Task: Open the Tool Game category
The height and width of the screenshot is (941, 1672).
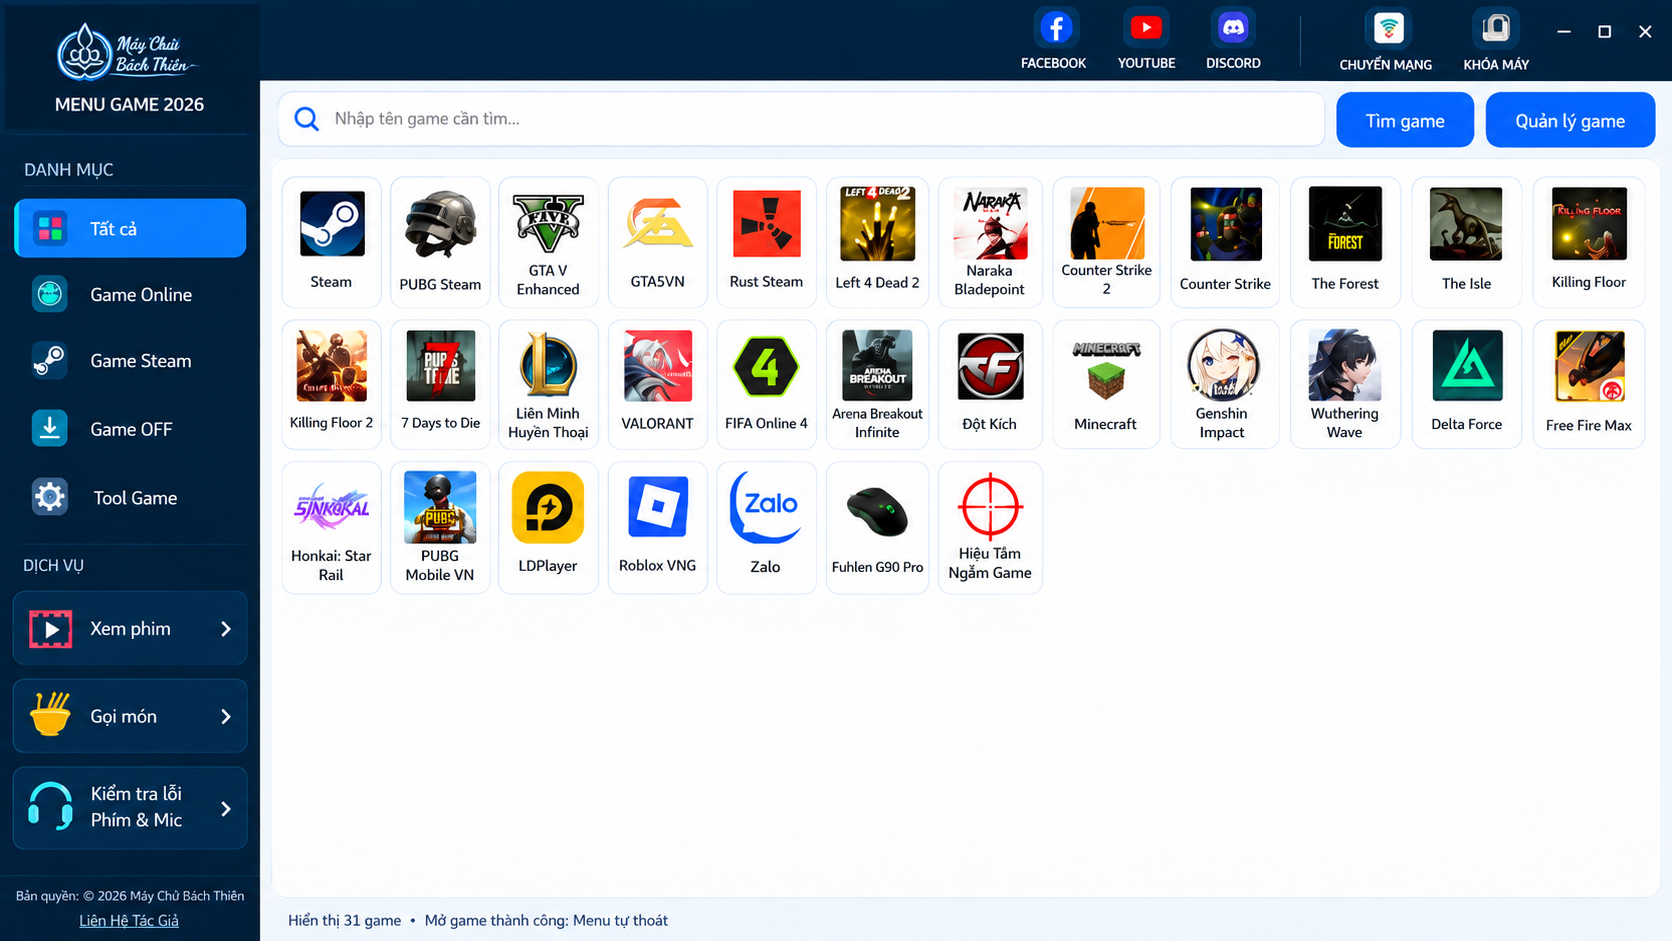Action: [x=130, y=498]
